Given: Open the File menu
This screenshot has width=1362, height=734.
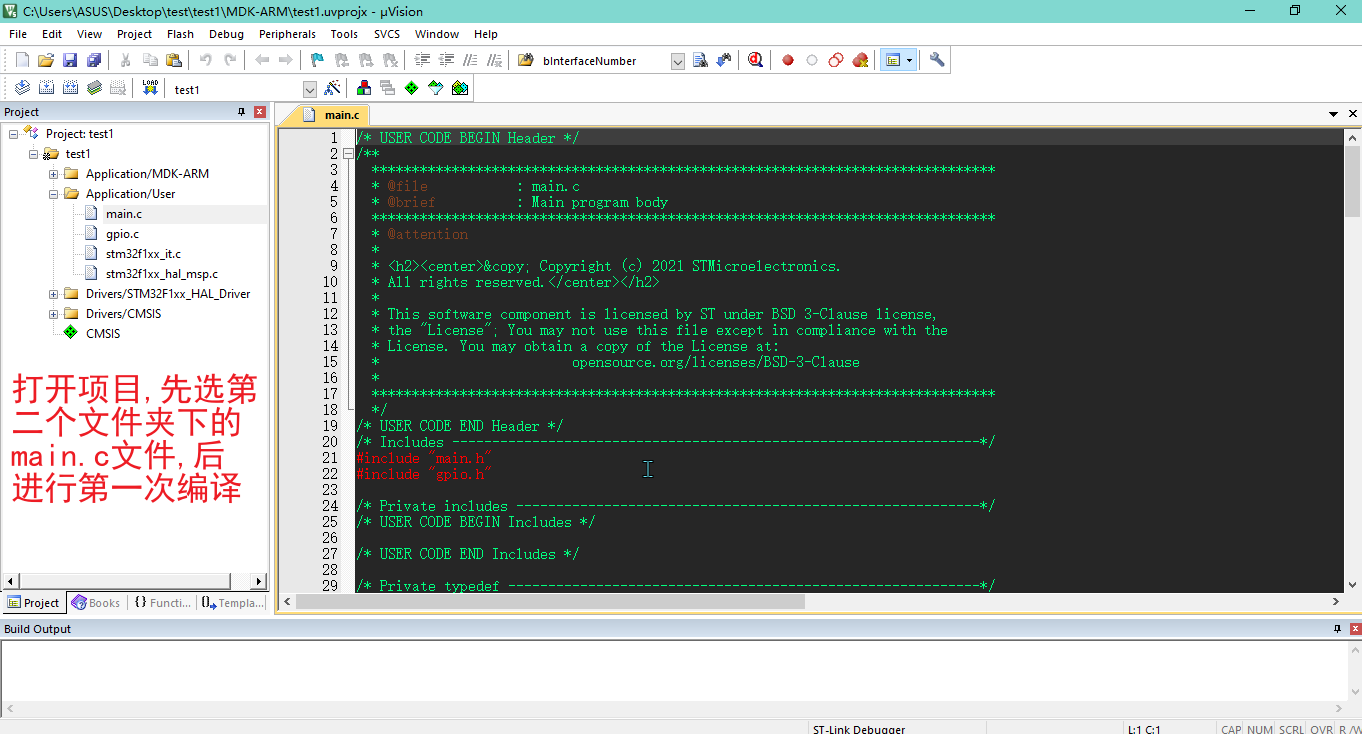Looking at the screenshot, I should click(x=18, y=34).
